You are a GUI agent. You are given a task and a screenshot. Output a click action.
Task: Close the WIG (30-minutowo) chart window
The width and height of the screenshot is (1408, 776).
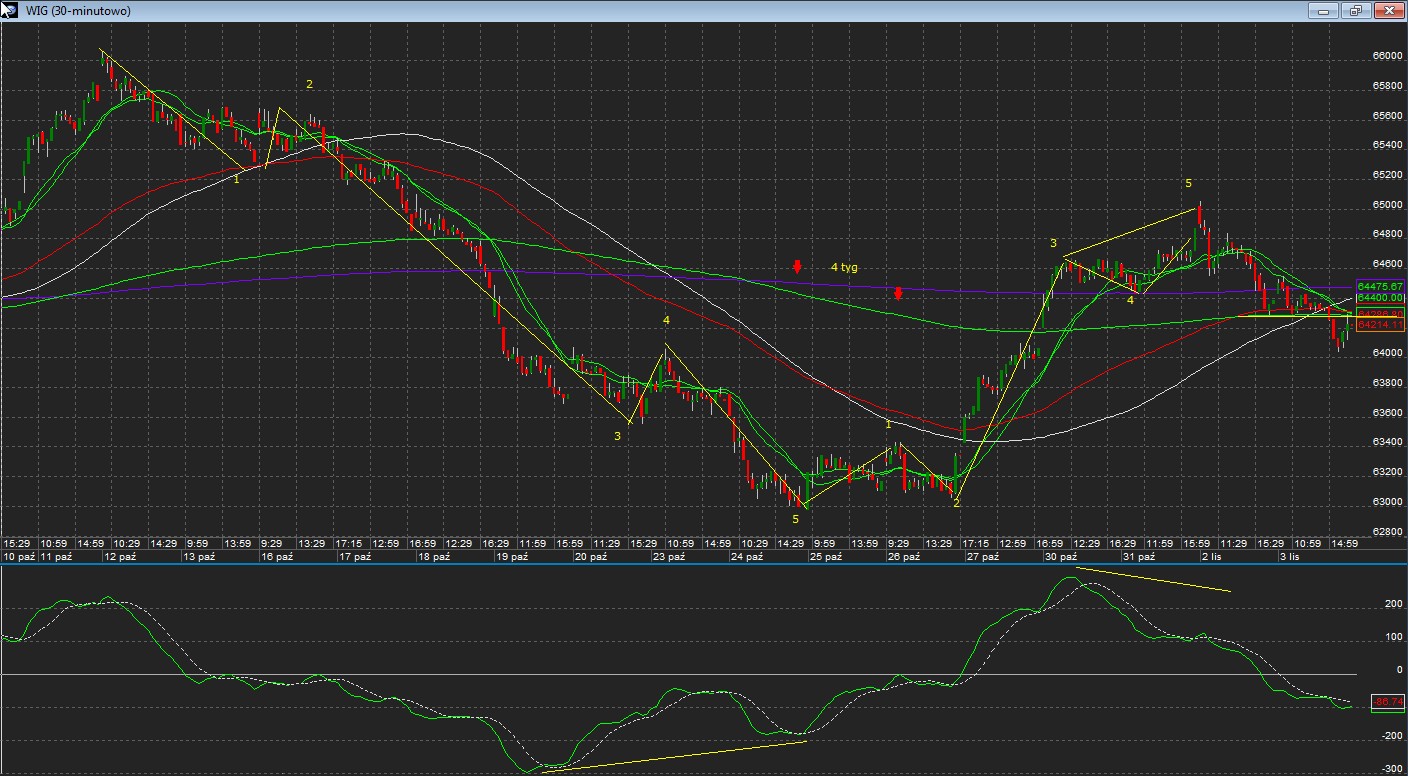tap(1388, 10)
